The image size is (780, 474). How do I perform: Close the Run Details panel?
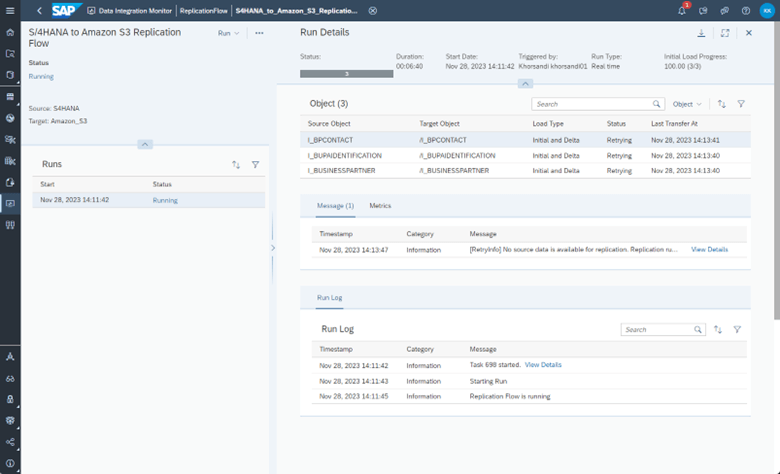(x=749, y=33)
